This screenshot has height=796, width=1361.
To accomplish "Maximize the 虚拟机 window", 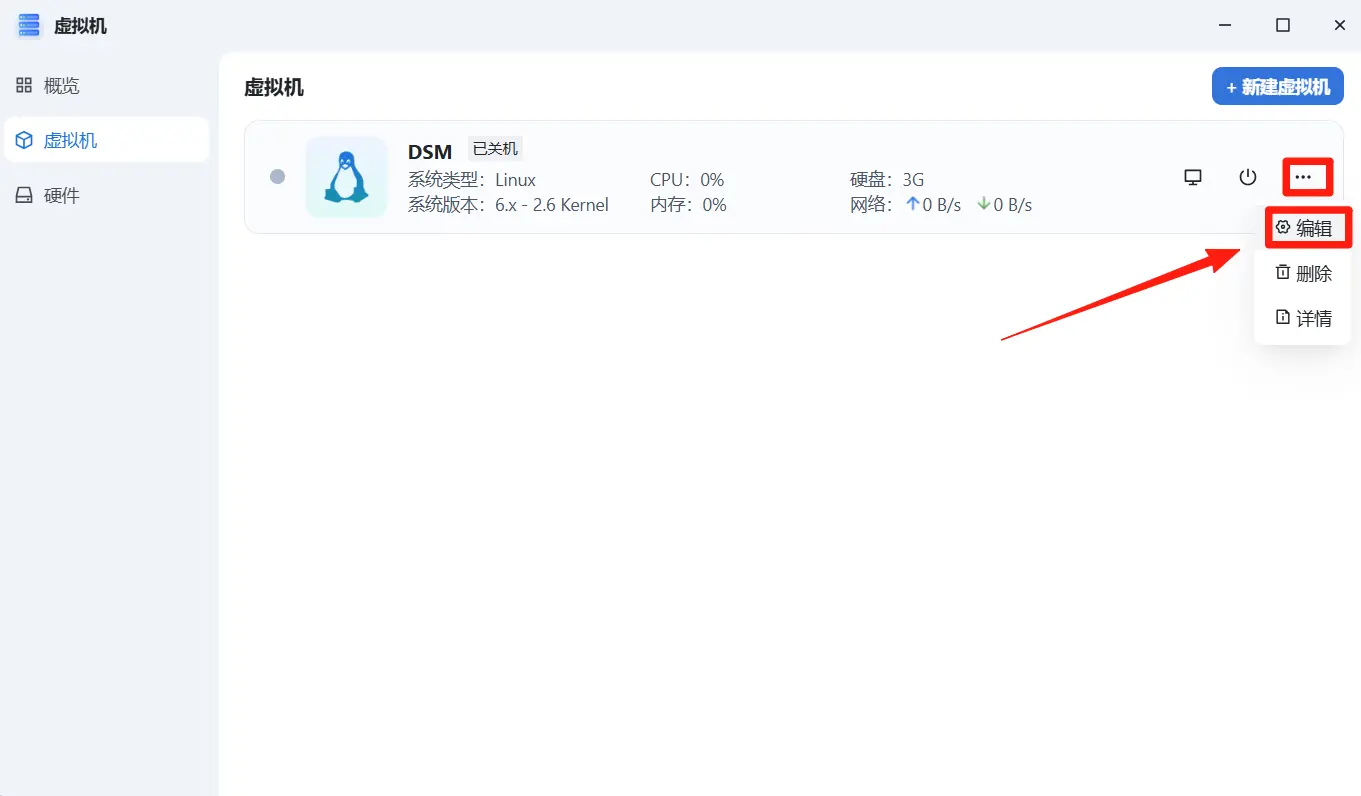I will 1282,26.
